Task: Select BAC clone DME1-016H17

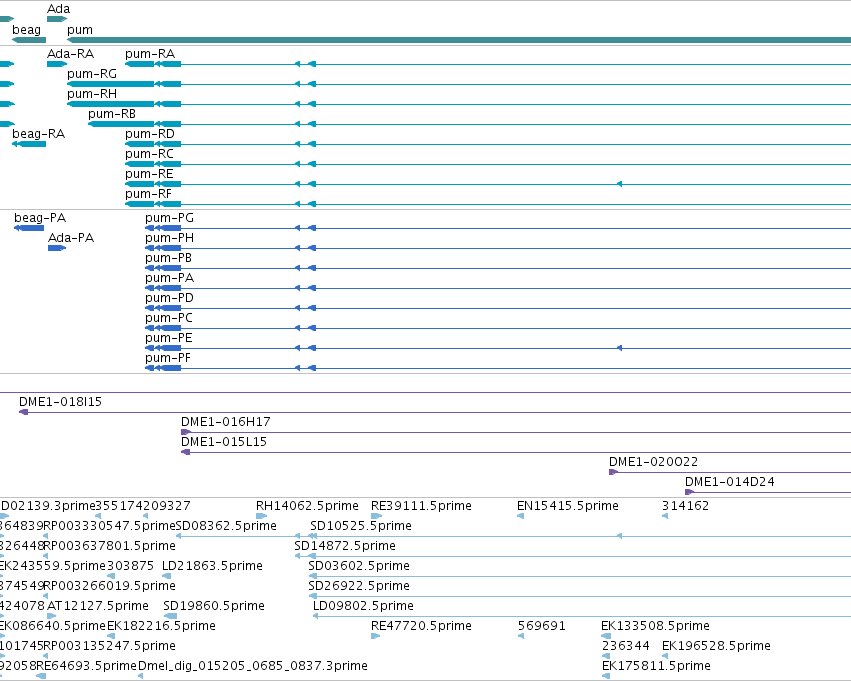Action: tap(226, 422)
